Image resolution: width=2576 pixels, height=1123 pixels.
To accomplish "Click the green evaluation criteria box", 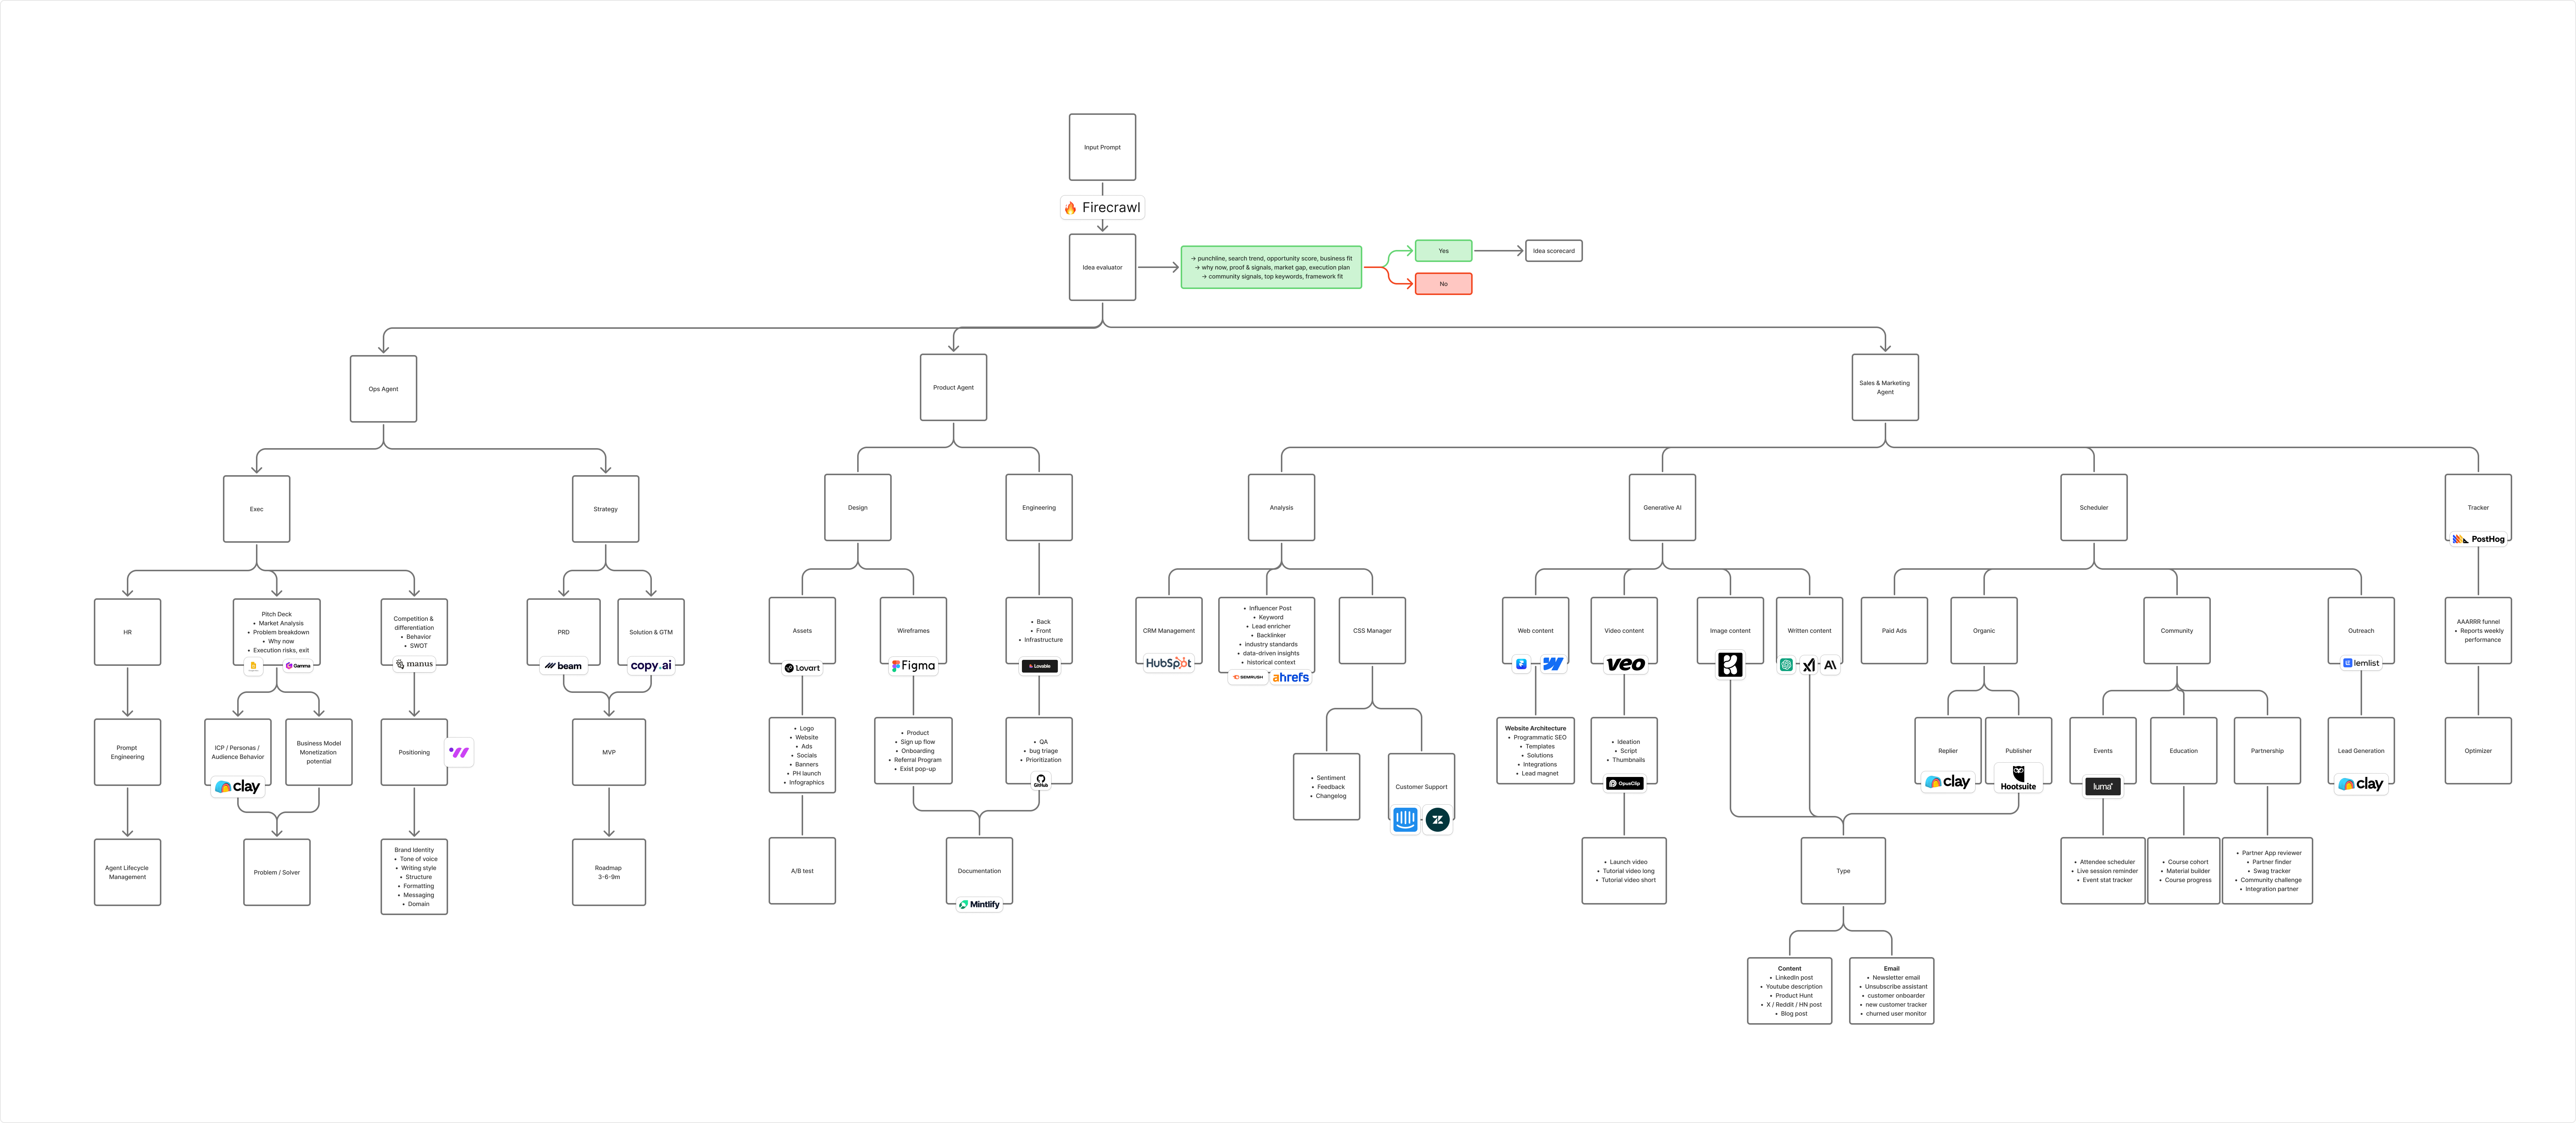I will click(1271, 267).
